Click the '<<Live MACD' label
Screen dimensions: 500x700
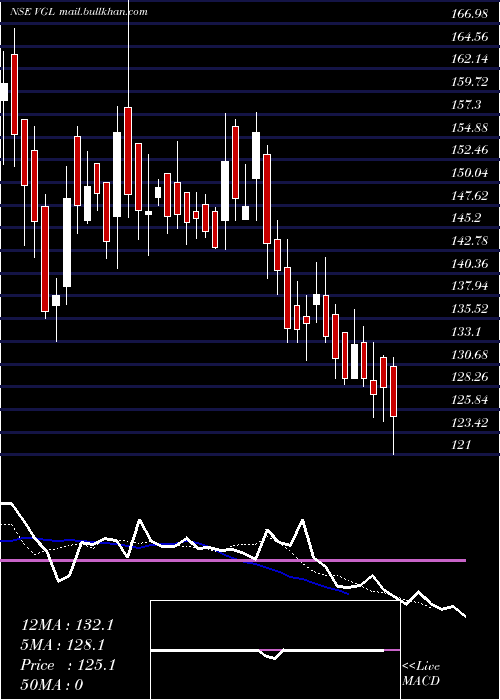click(x=421, y=673)
